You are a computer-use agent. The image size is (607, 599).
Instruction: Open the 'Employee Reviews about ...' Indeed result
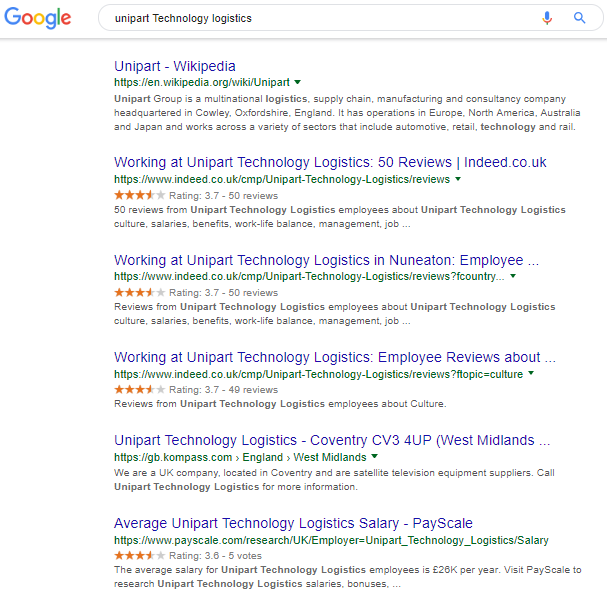[x=335, y=357]
